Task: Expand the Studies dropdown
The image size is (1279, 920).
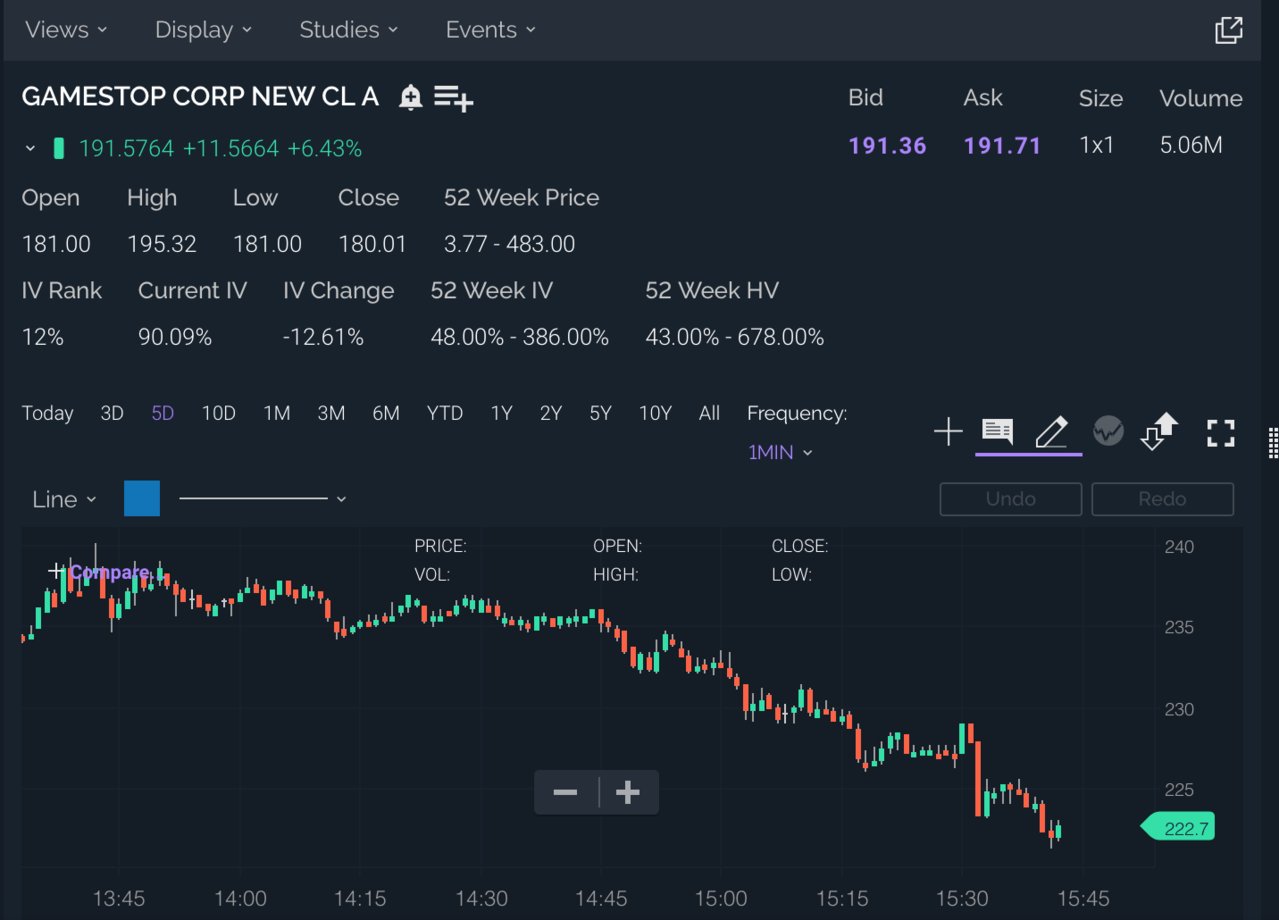Action: tap(349, 30)
